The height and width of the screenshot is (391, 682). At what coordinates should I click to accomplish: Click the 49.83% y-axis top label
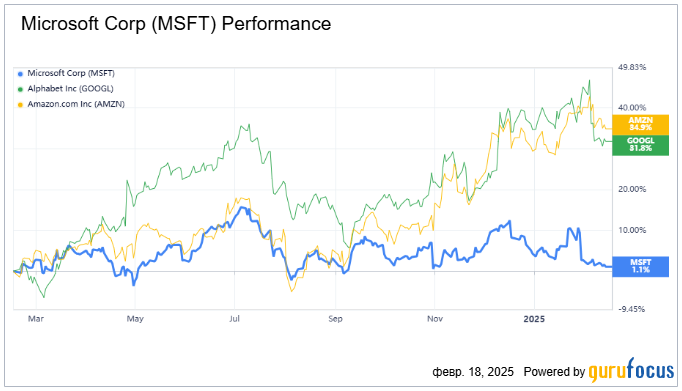(632, 67)
